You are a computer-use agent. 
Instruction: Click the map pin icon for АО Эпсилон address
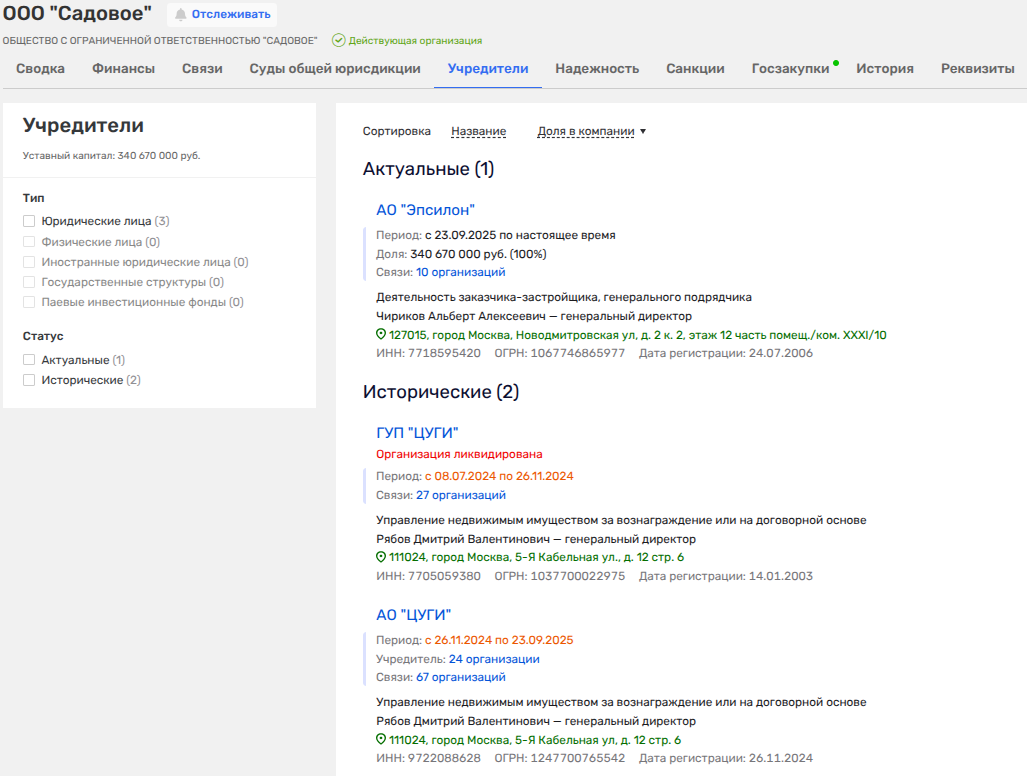pyautogui.click(x=381, y=335)
